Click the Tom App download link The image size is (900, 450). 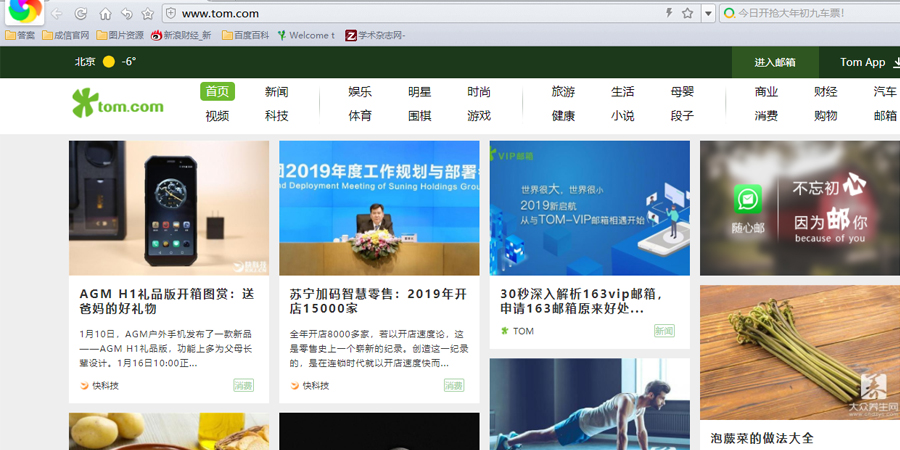pyautogui.click(x=870, y=63)
